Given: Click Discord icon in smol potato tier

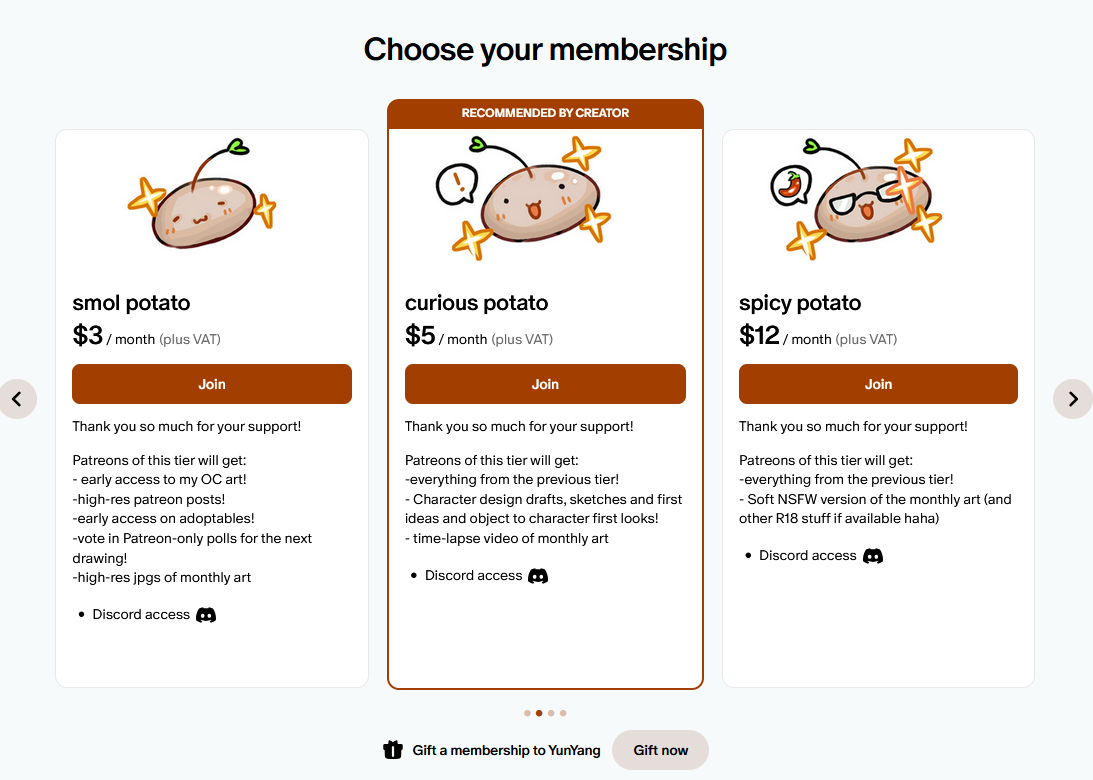Looking at the screenshot, I should tap(206, 614).
